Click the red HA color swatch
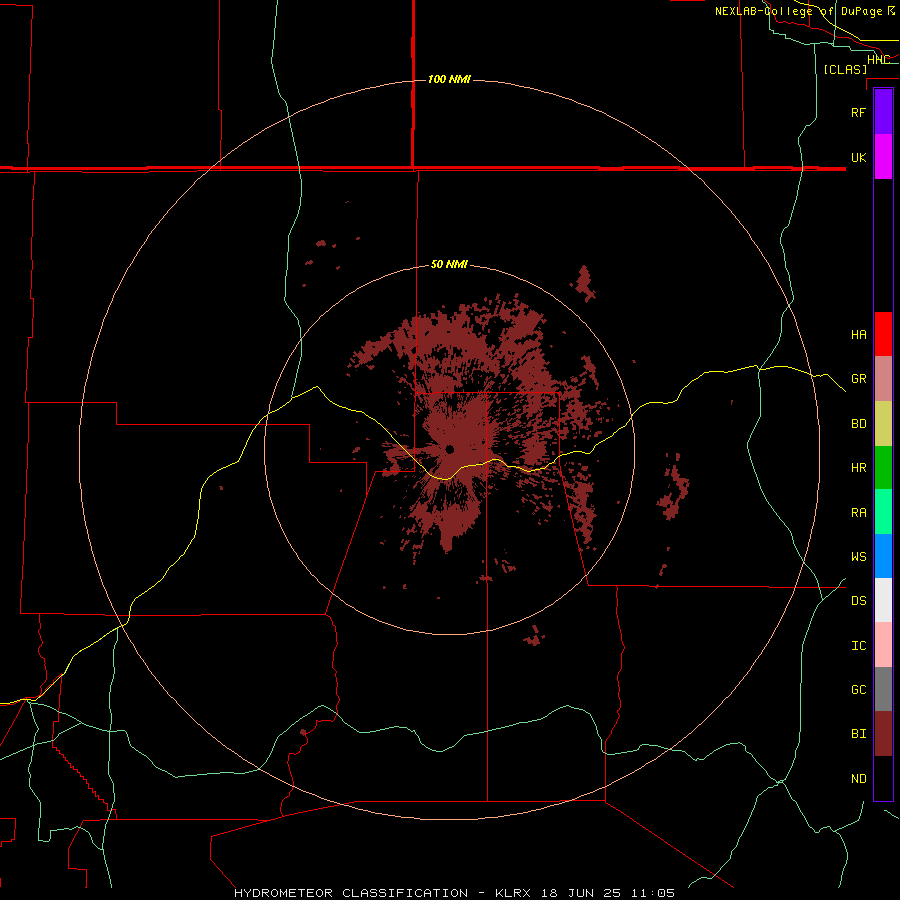Viewport: 900px width, 900px height. click(x=883, y=334)
